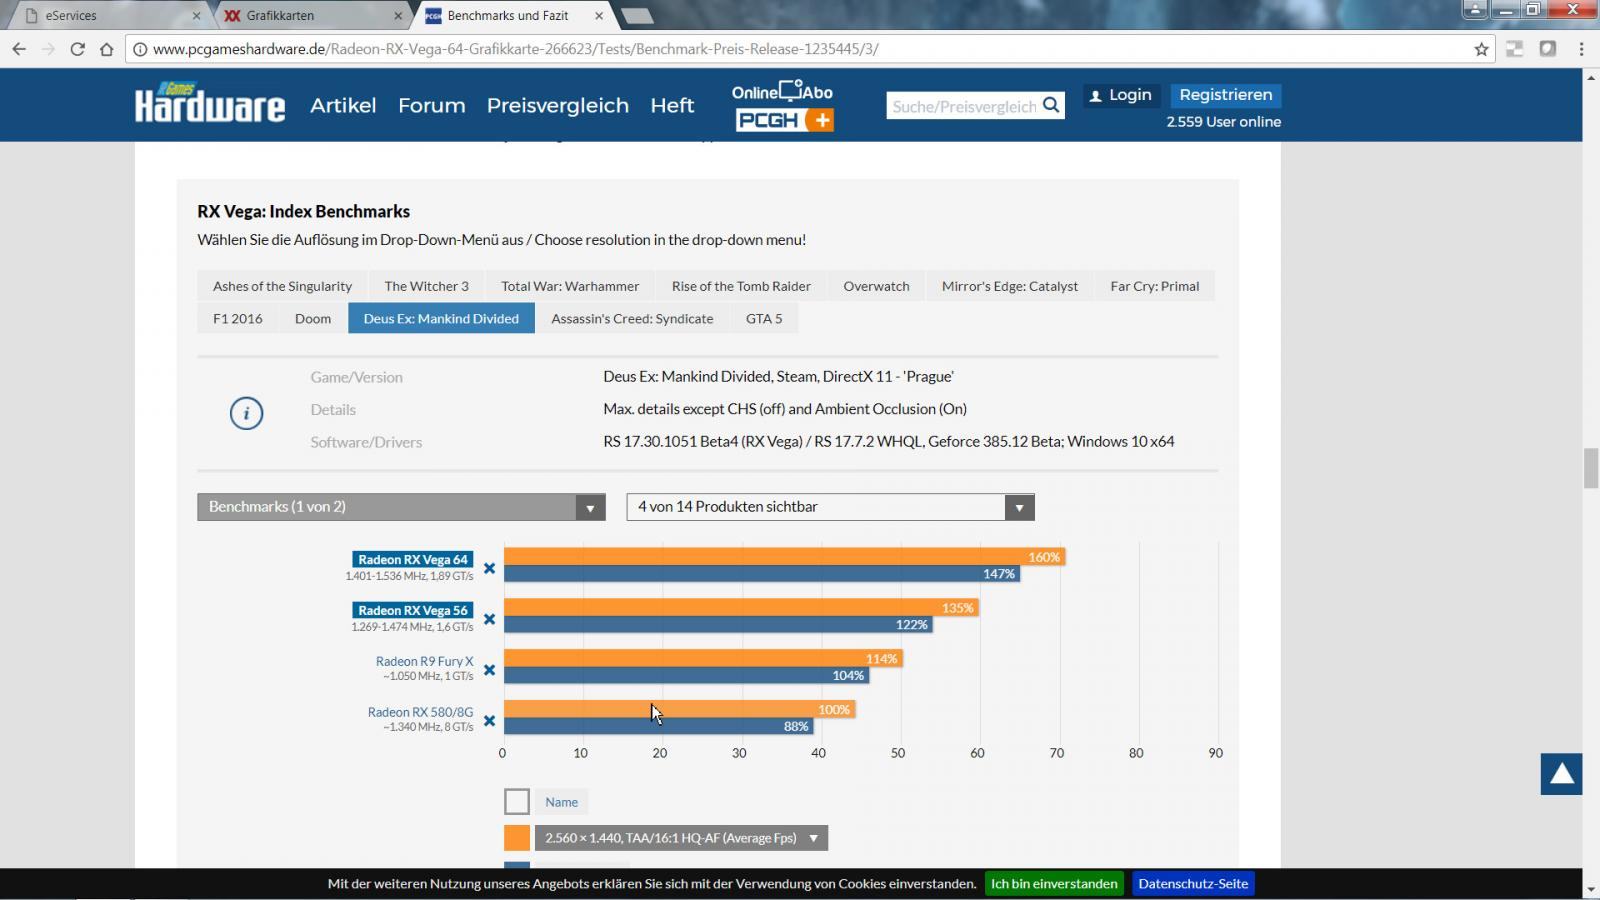Open the Datenschutz-Seite button

(x=1193, y=884)
